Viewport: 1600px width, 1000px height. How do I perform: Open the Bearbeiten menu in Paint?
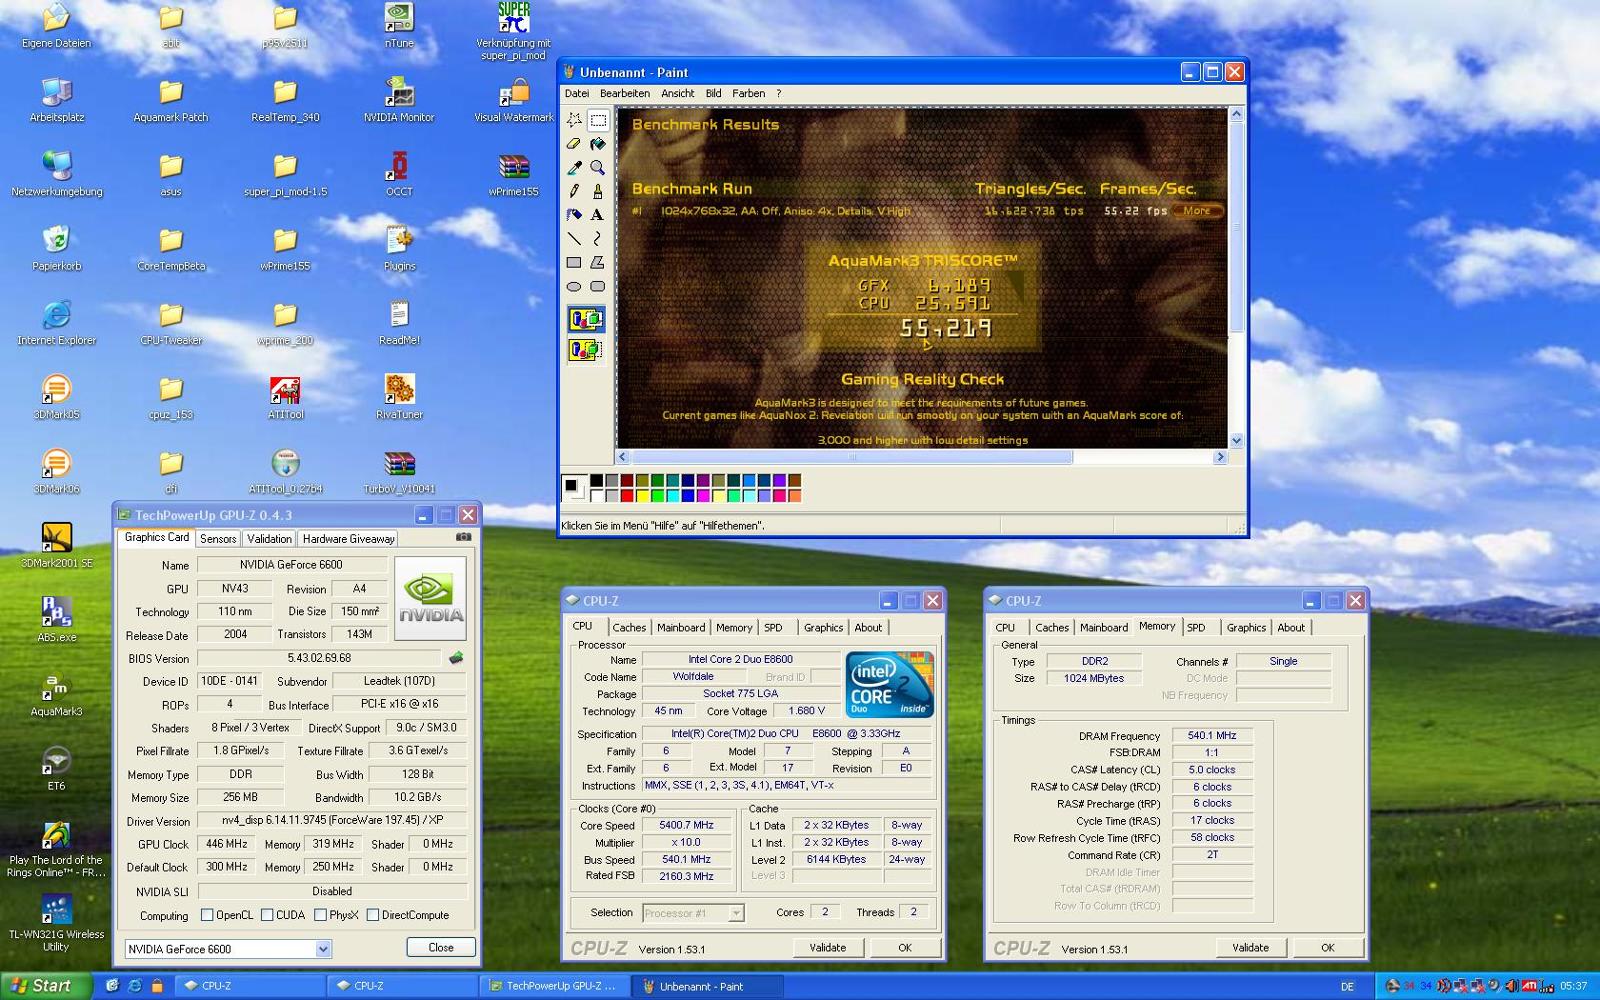point(625,94)
